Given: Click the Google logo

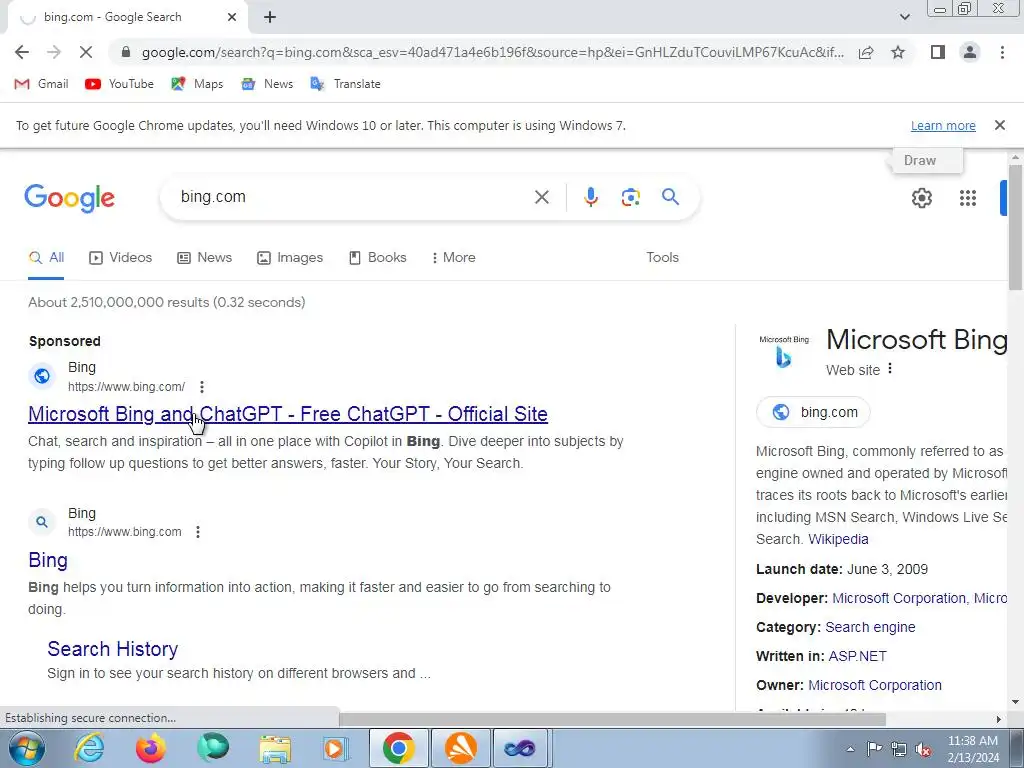Looking at the screenshot, I should point(69,198).
